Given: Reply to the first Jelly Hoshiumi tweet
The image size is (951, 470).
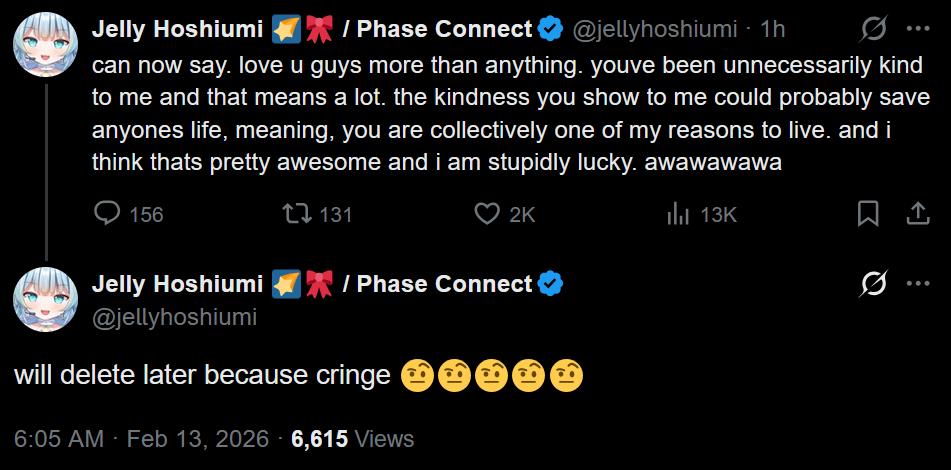Looking at the screenshot, I should coord(107,214).
